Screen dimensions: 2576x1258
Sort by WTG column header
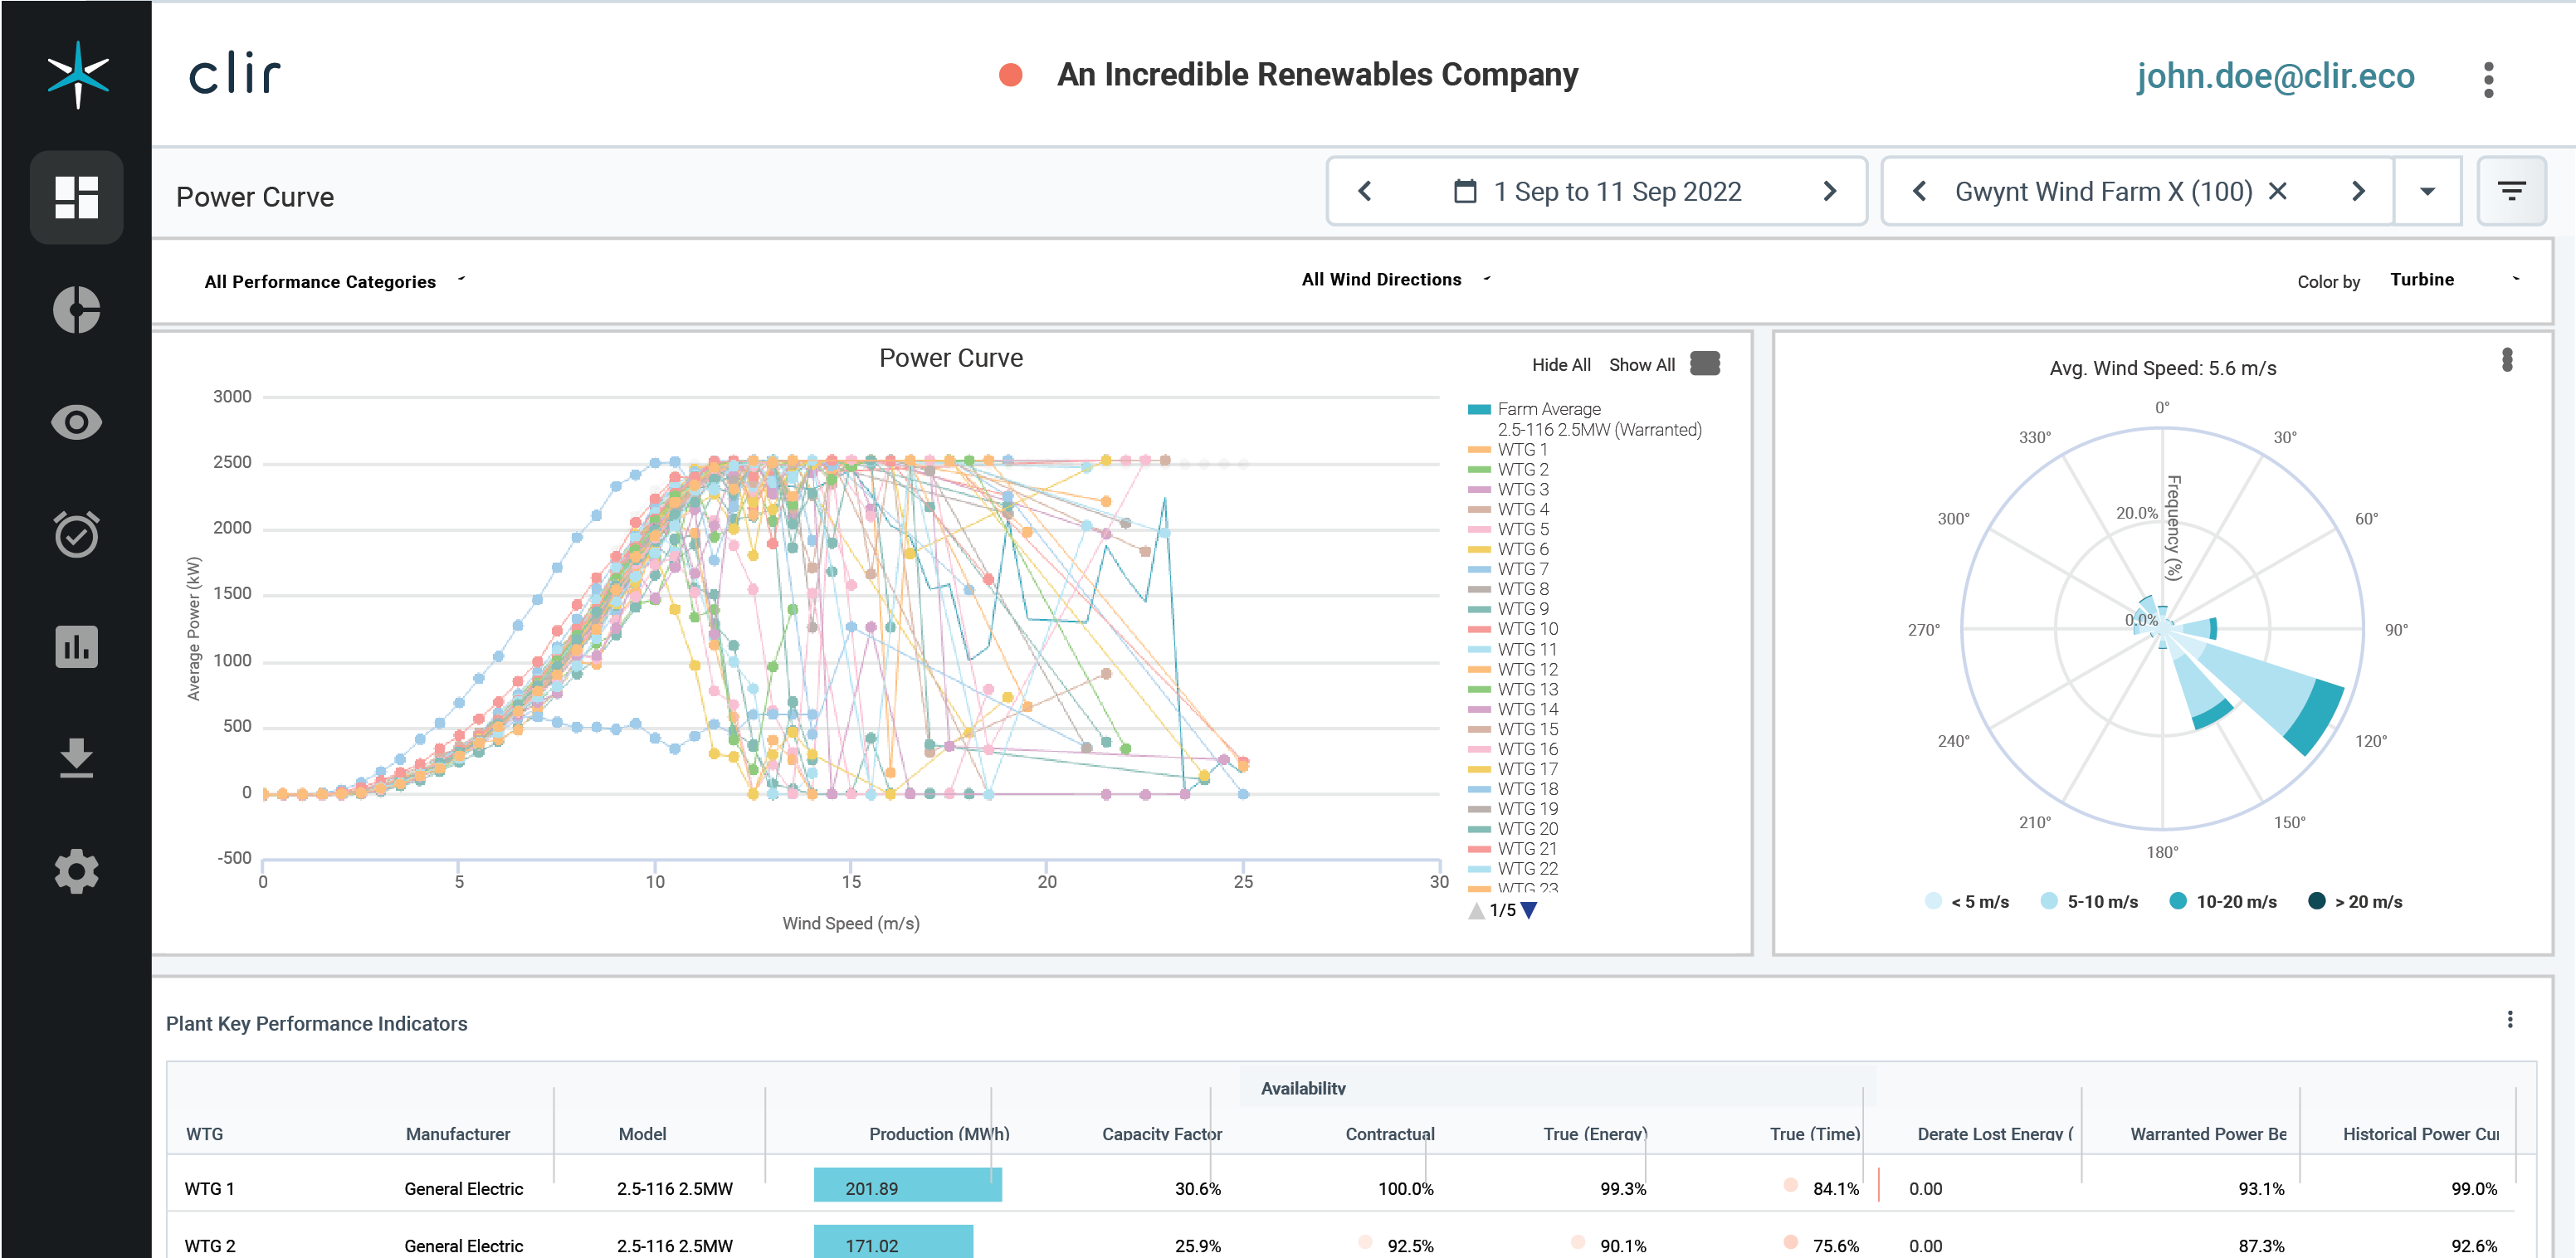[x=205, y=1133]
